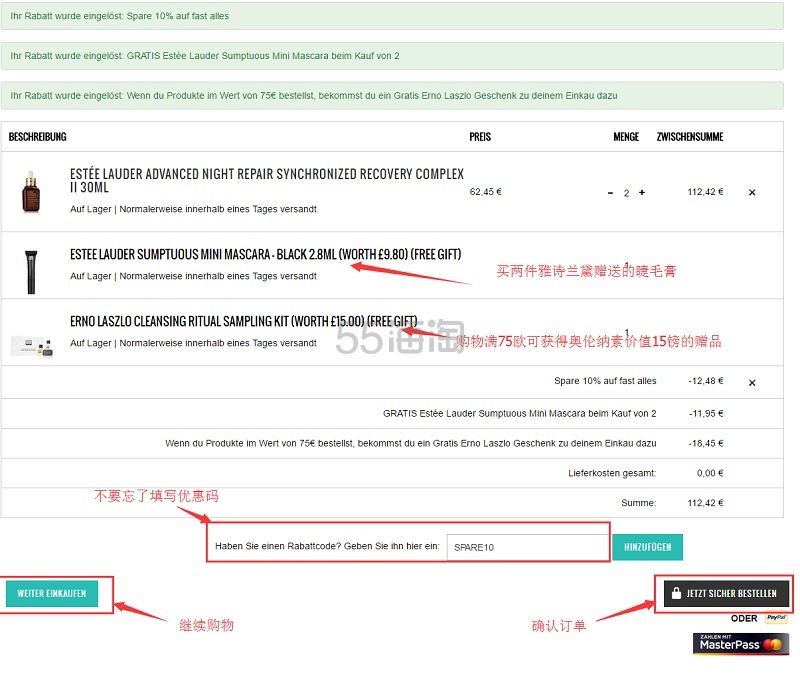Click Jetzt Sicher Bestellen button
The height and width of the screenshot is (674, 800).
(726, 593)
